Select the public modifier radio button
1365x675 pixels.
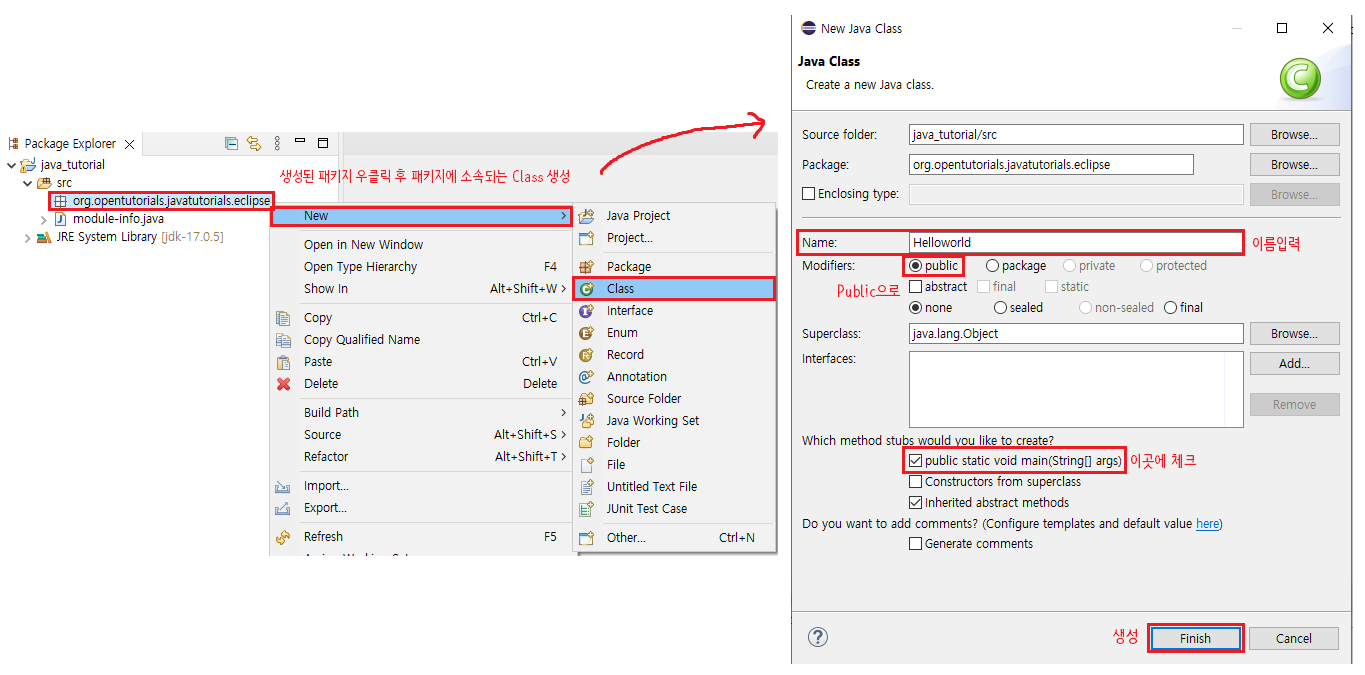pos(916,266)
